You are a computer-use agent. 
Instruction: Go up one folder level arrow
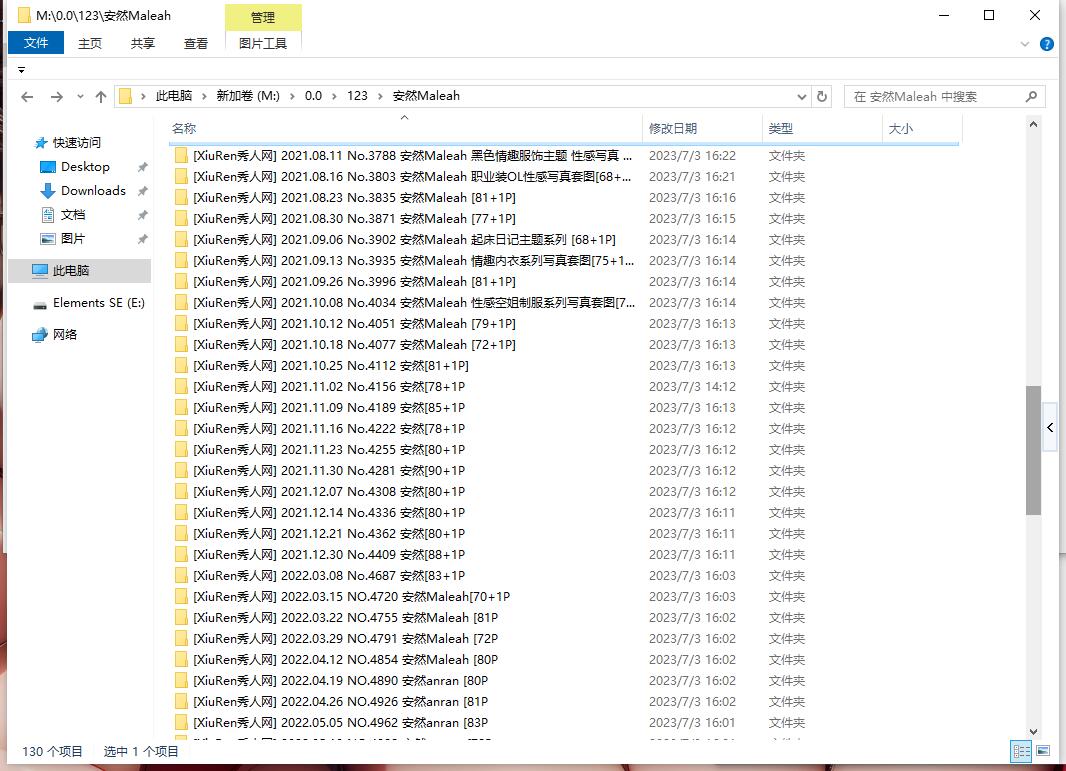(101, 97)
